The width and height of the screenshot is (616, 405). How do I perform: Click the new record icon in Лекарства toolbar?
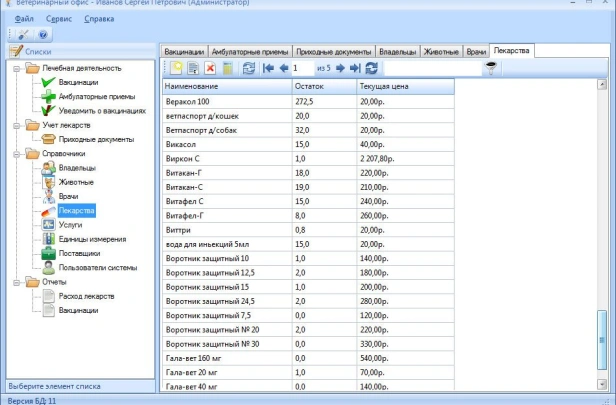(x=176, y=68)
